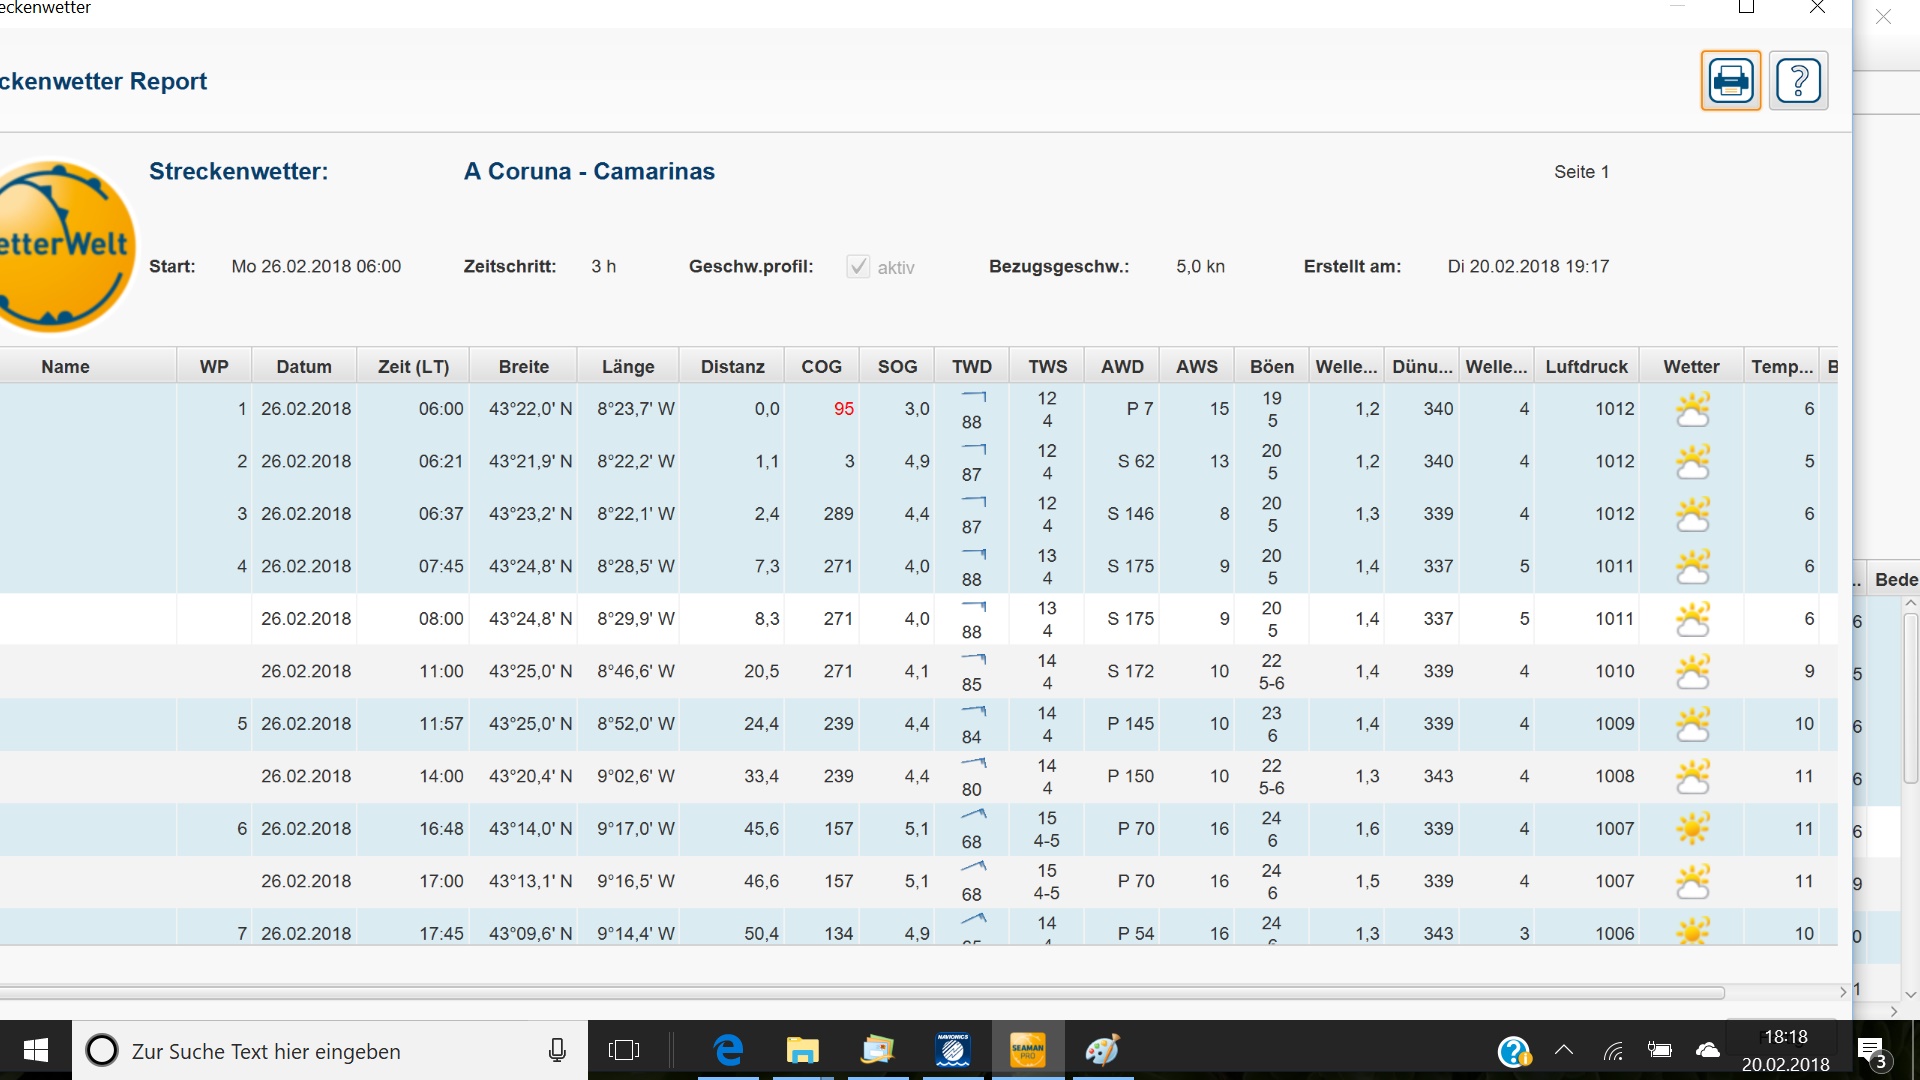
Task: Open File Explorer from the taskbar
Action: (x=802, y=1050)
